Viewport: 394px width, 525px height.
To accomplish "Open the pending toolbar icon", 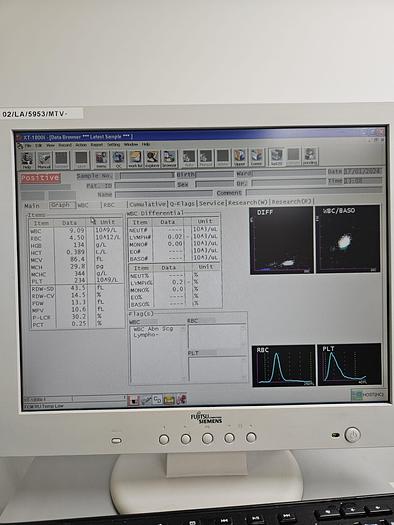I will [310, 157].
